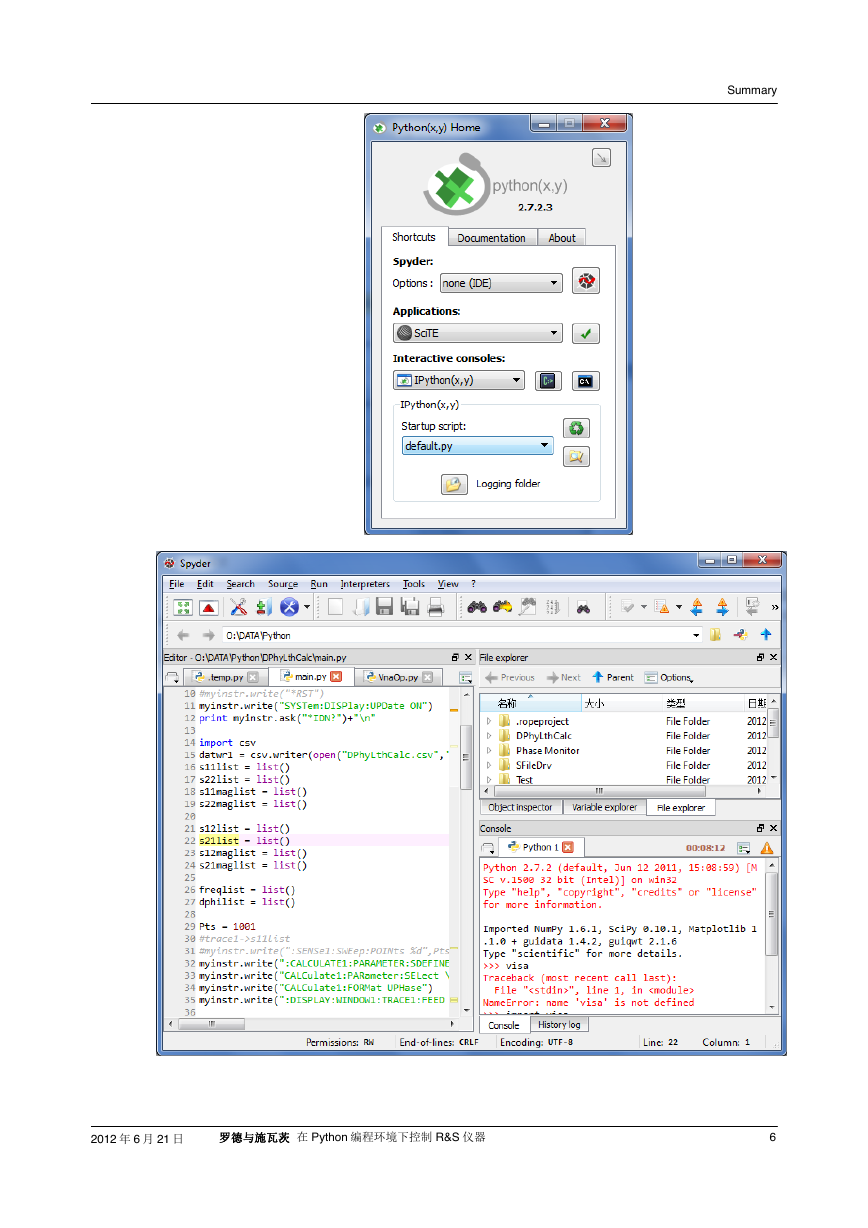The image size is (868, 1228).
Task: Browse working directory with the folder icon
Action: pos(716,635)
